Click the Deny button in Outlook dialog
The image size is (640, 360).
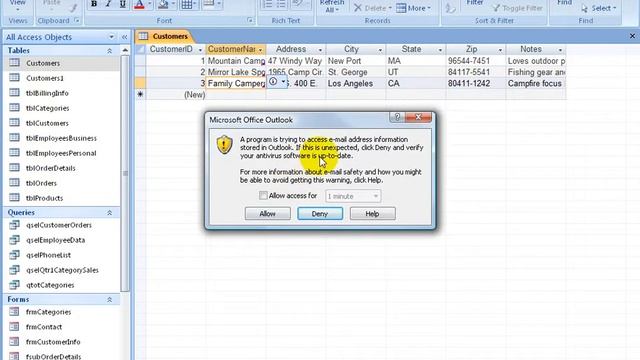(x=320, y=213)
